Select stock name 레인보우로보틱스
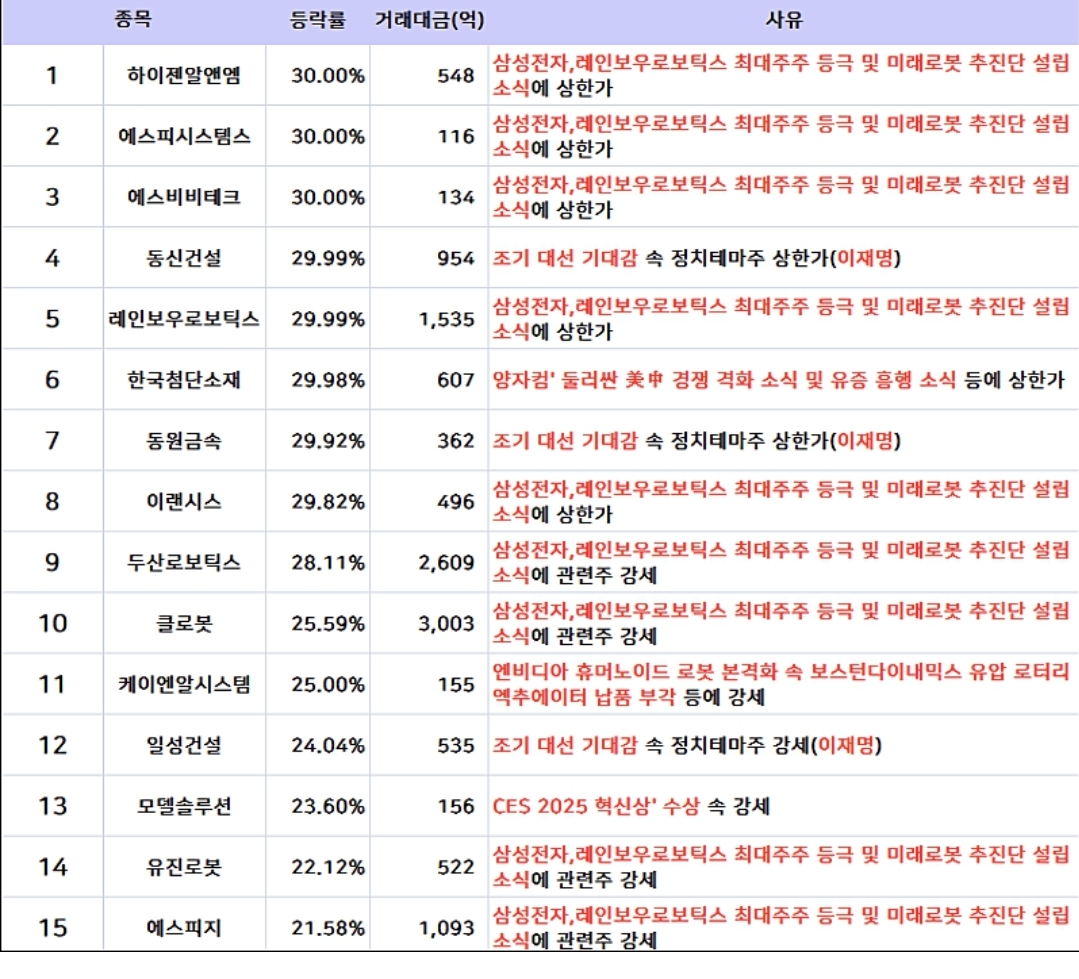This screenshot has width=1079, height=979. [184, 319]
